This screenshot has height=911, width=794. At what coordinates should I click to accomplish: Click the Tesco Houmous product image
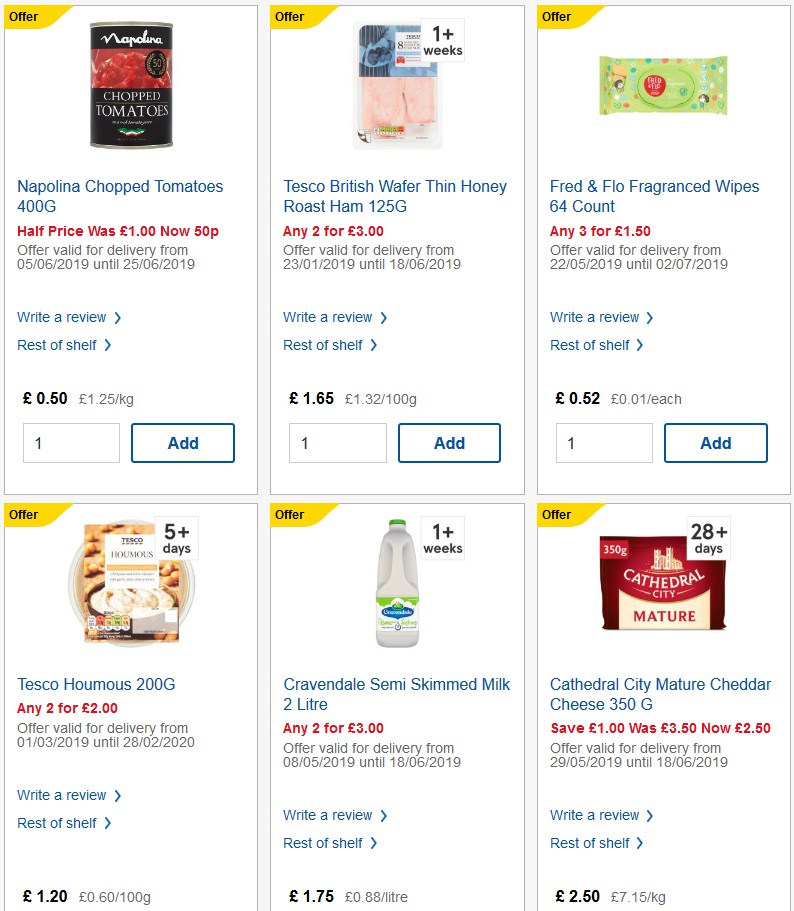[x=131, y=583]
